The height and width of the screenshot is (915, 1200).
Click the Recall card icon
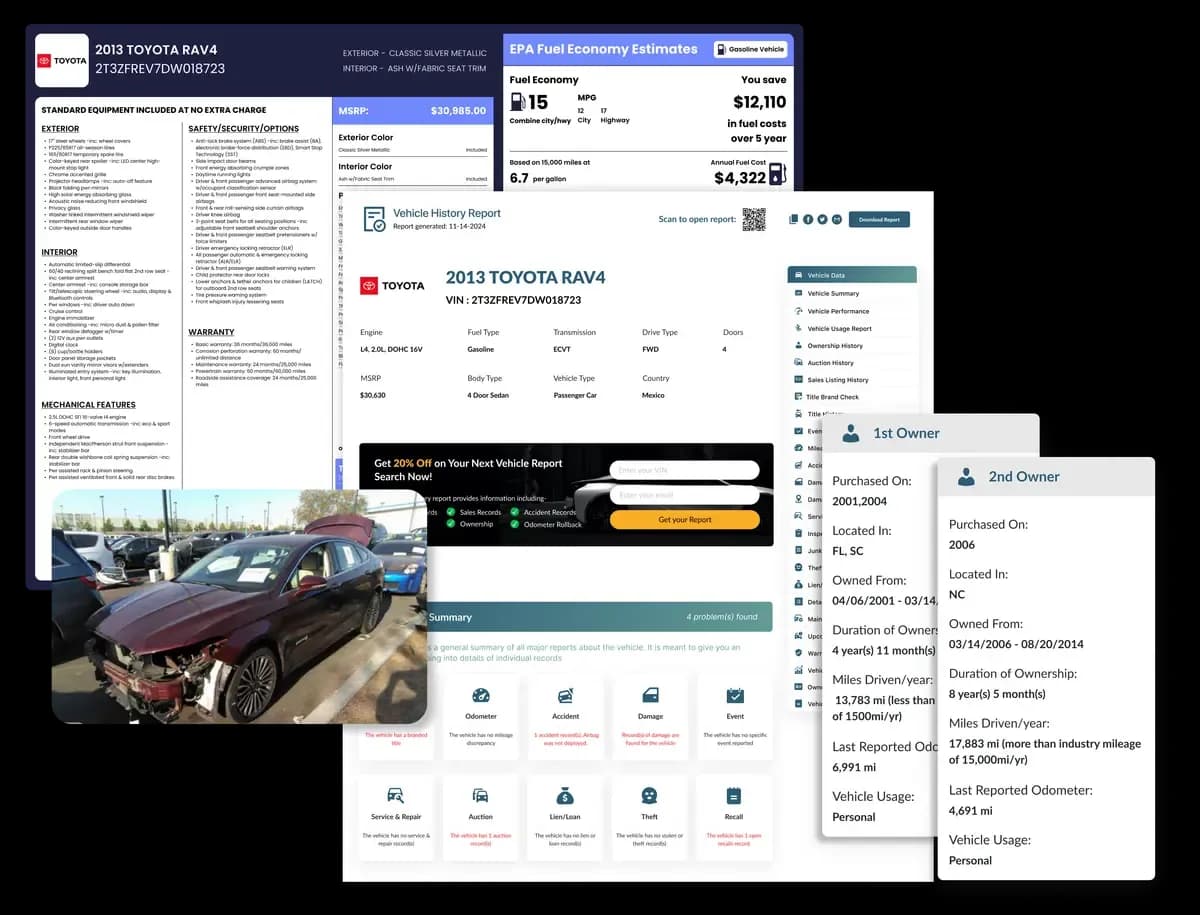(x=734, y=796)
